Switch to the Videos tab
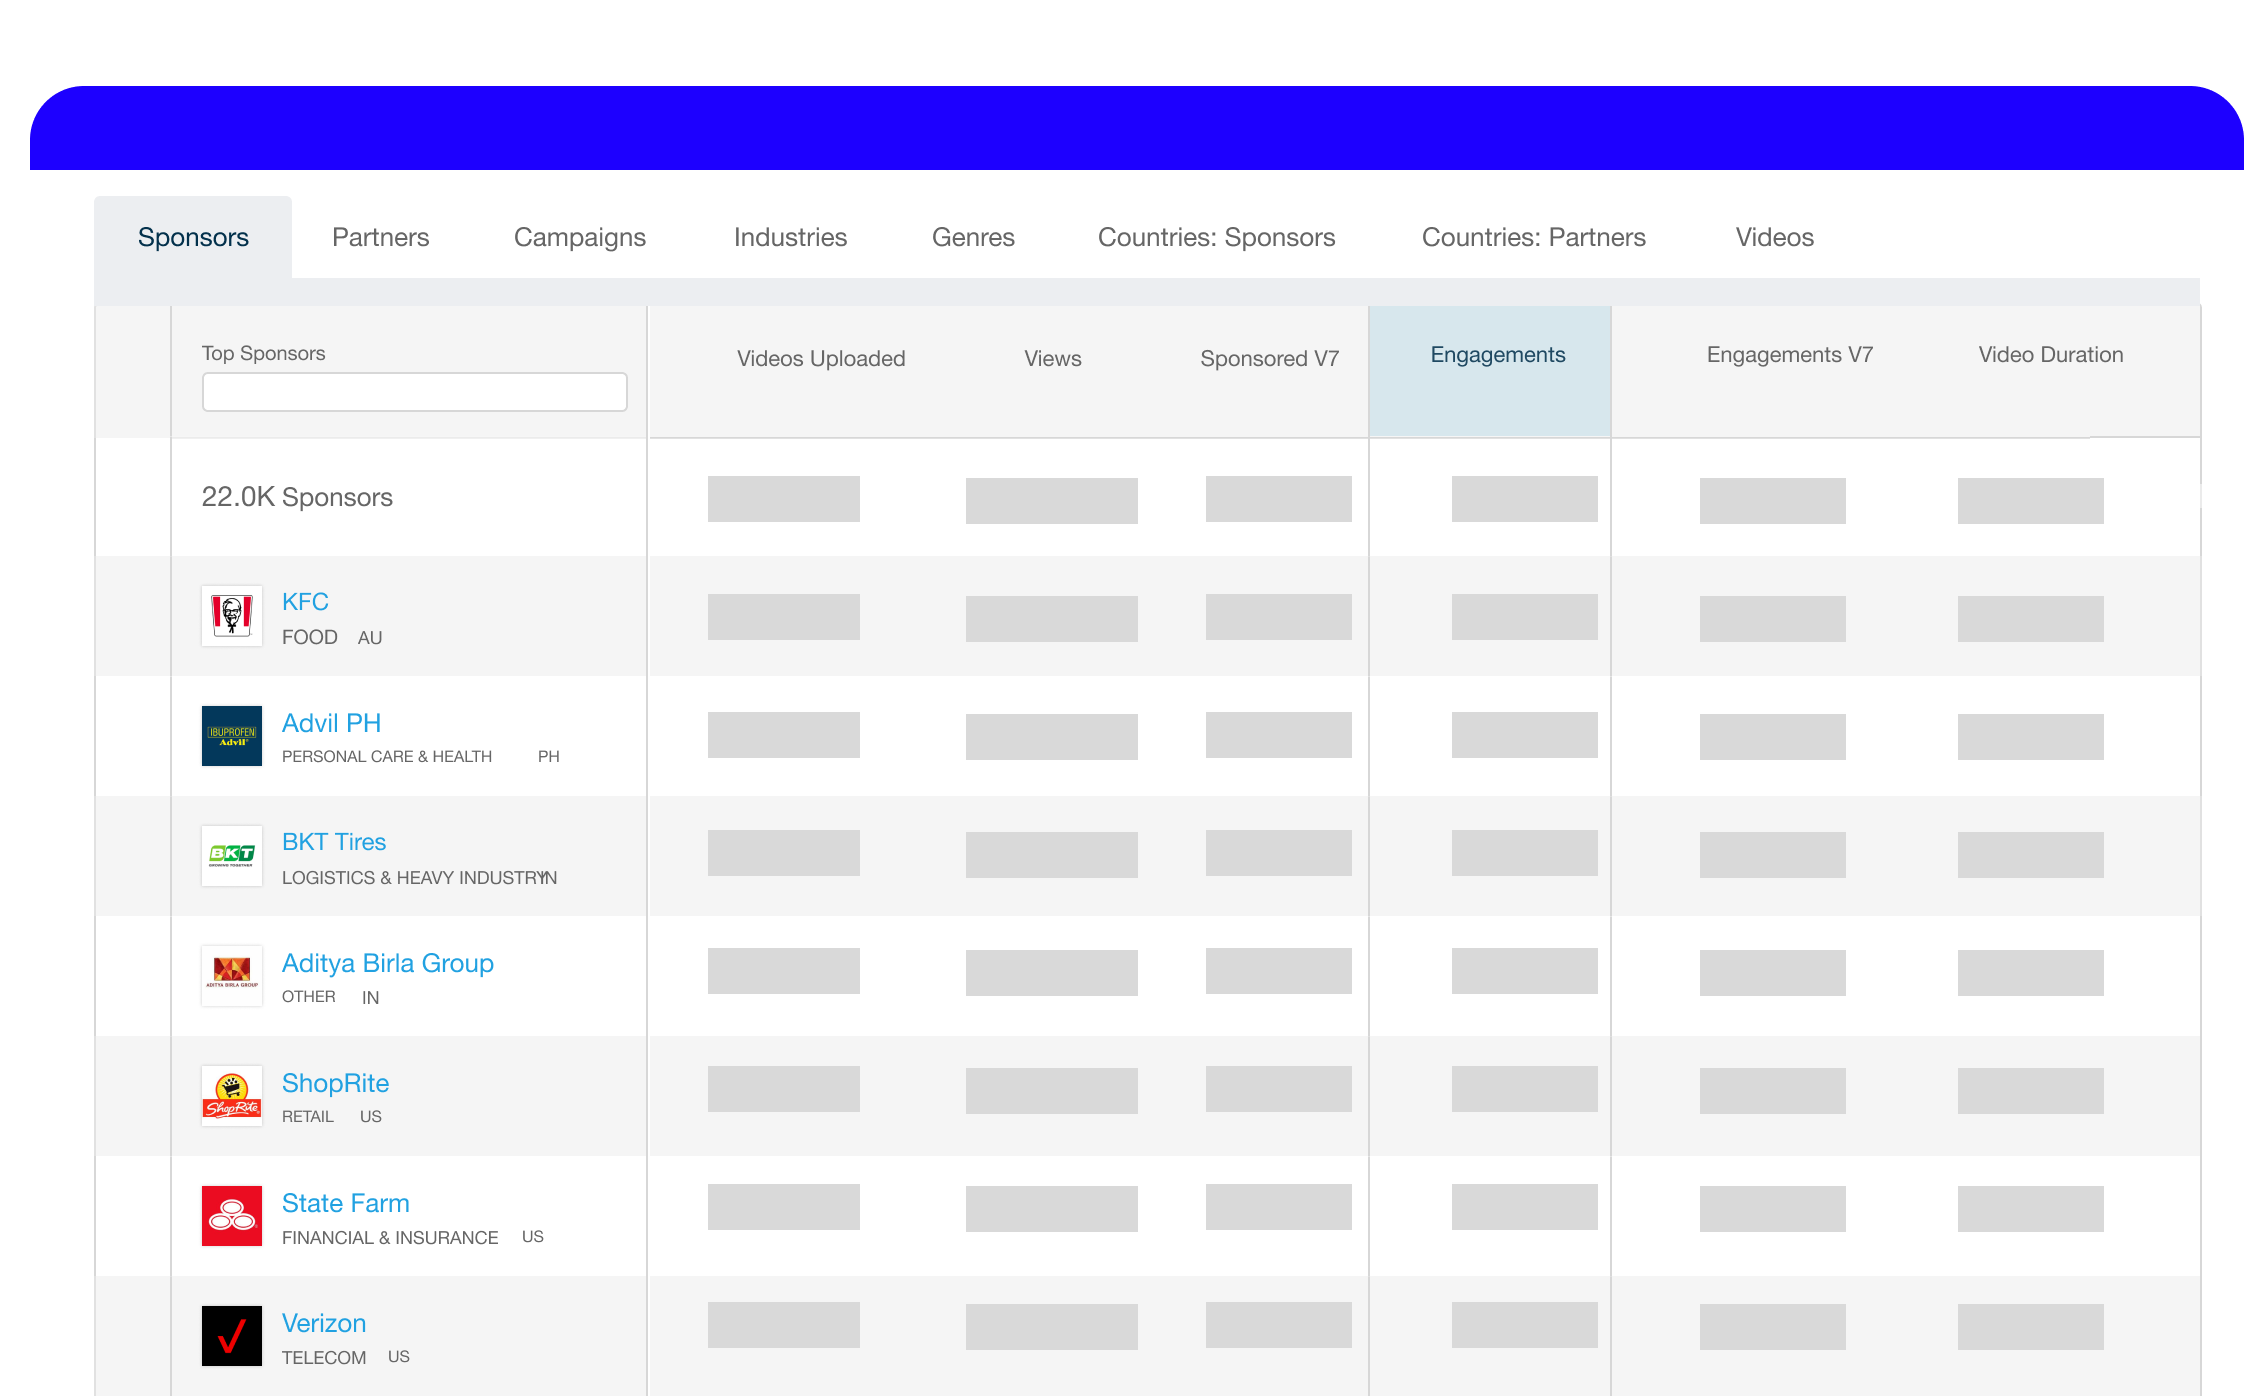This screenshot has height=1396, width=2244. point(1774,237)
